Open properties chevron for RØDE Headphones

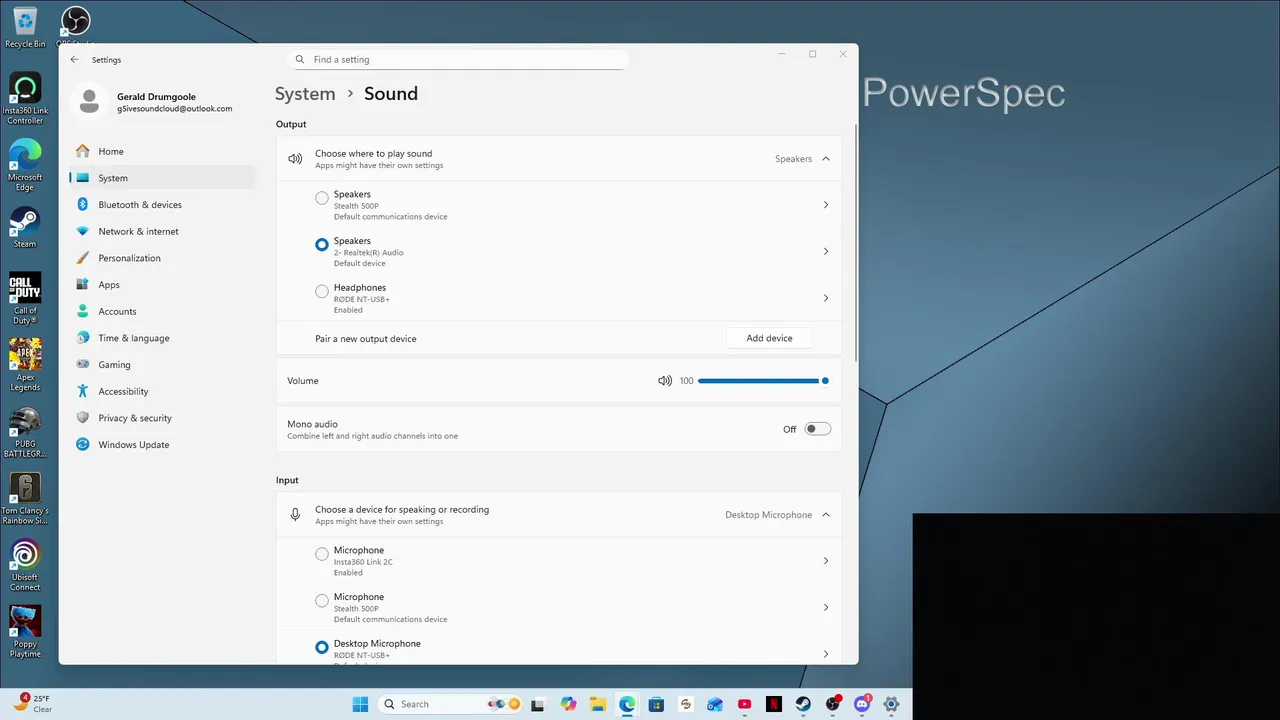click(x=826, y=298)
